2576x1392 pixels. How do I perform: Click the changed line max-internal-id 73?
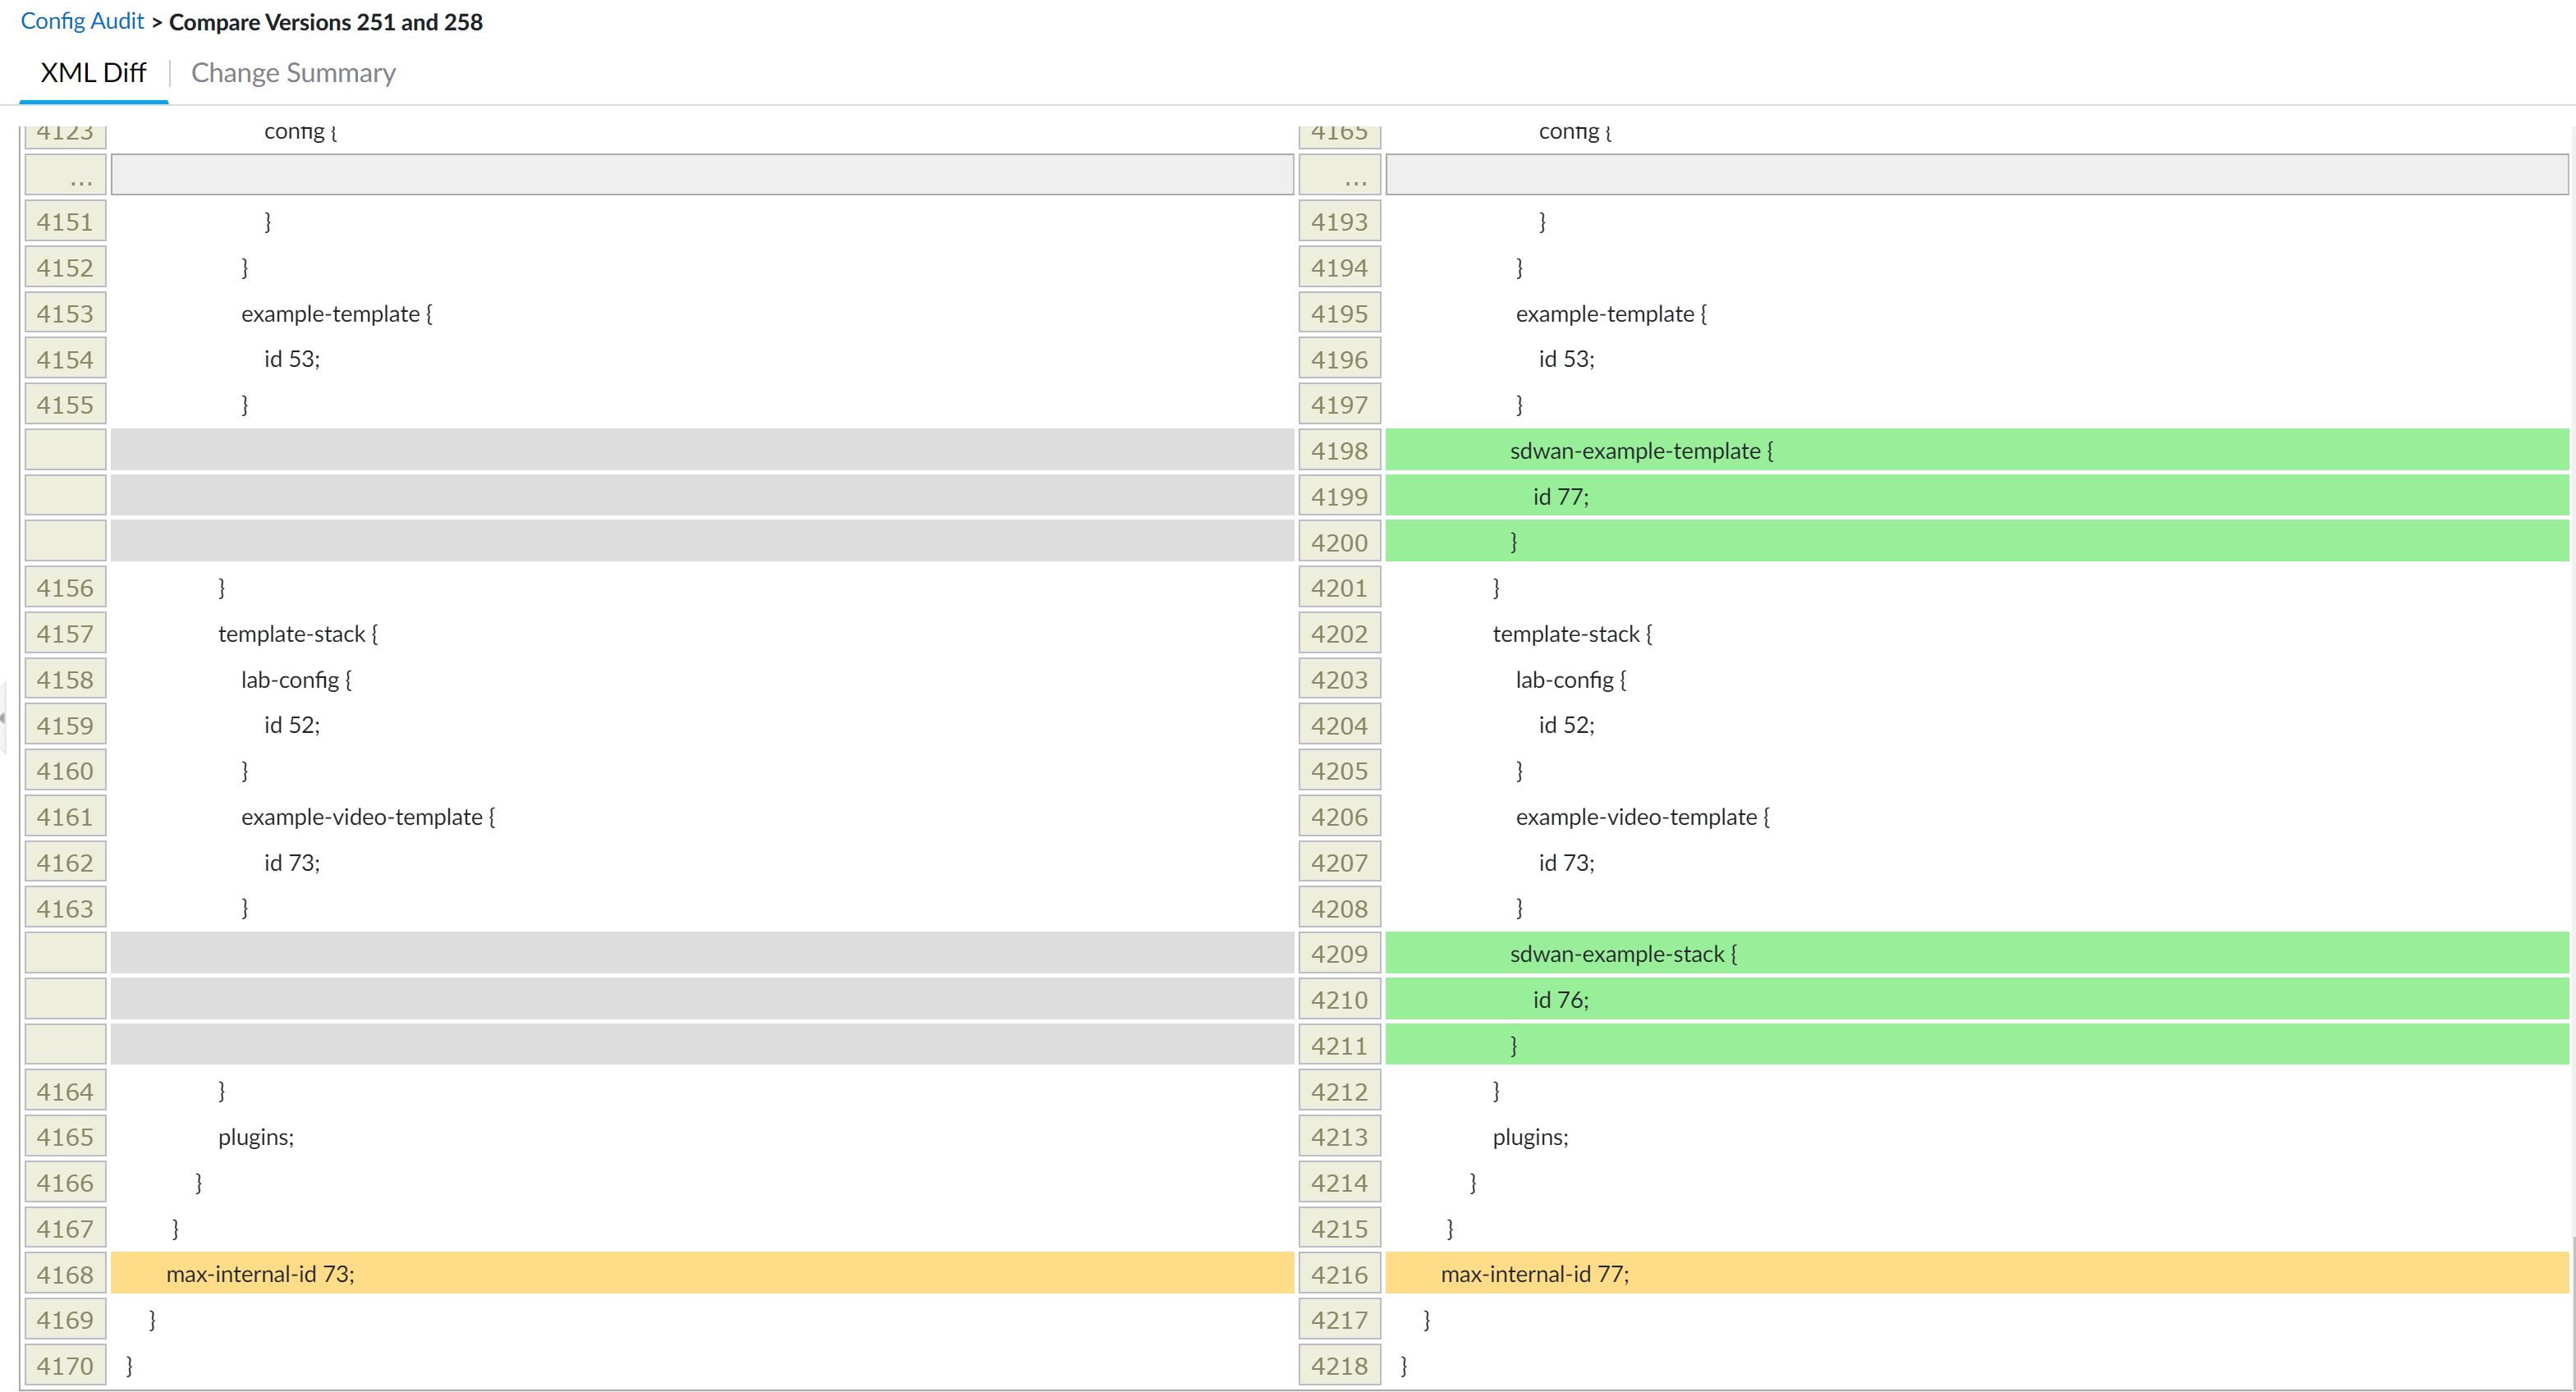tap(260, 1274)
